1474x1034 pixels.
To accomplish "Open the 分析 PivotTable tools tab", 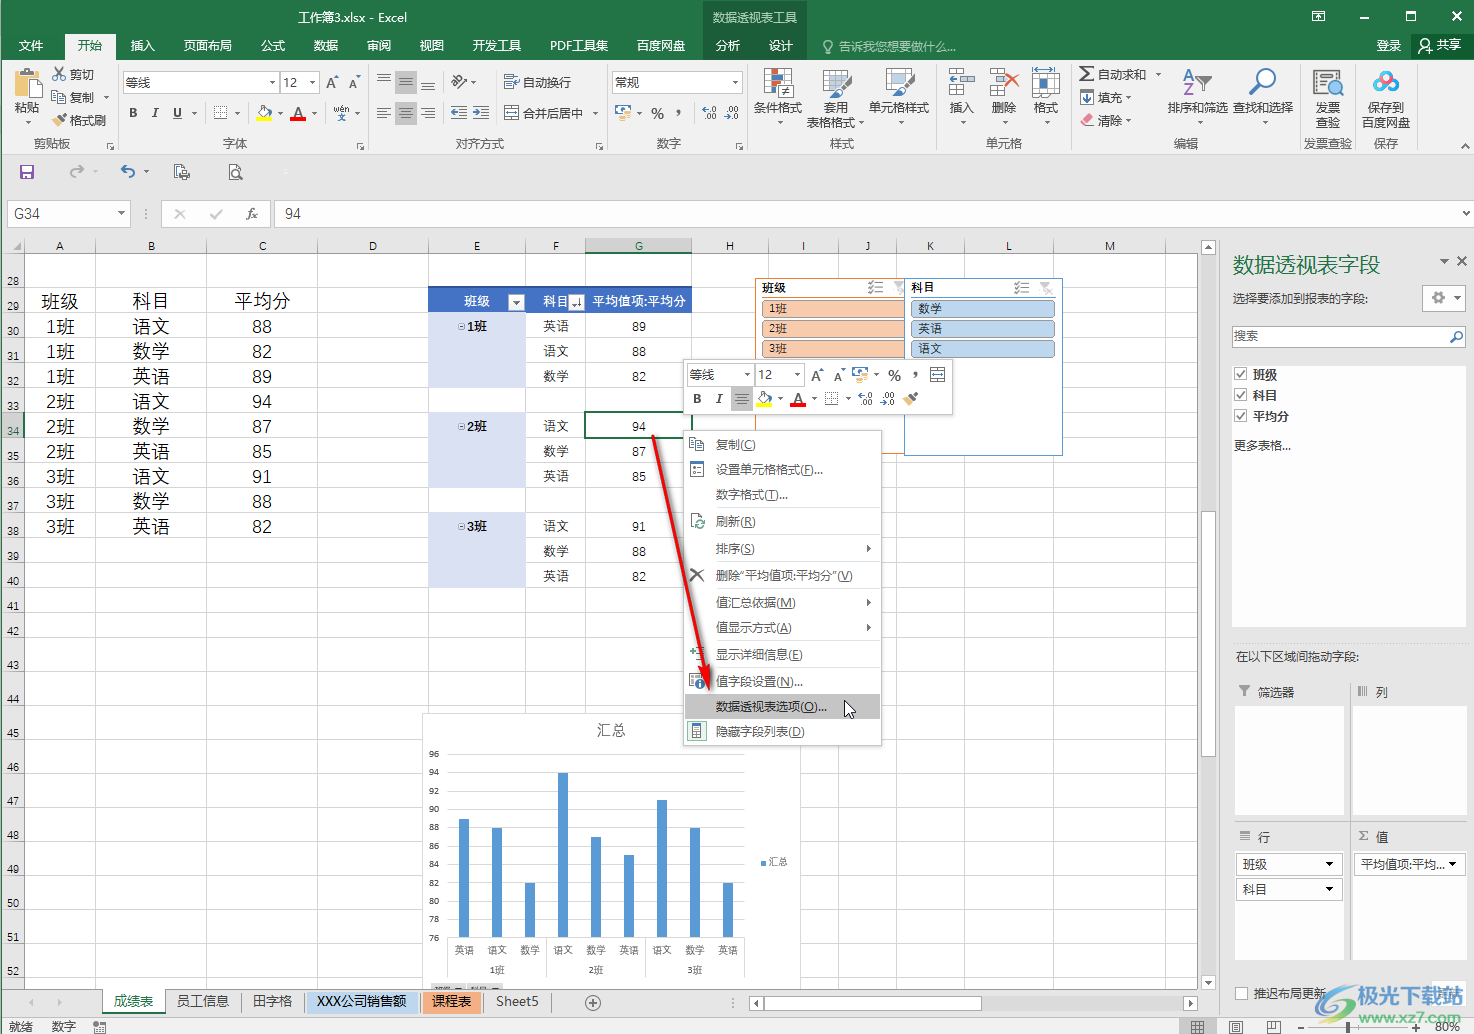I will pos(728,45).
